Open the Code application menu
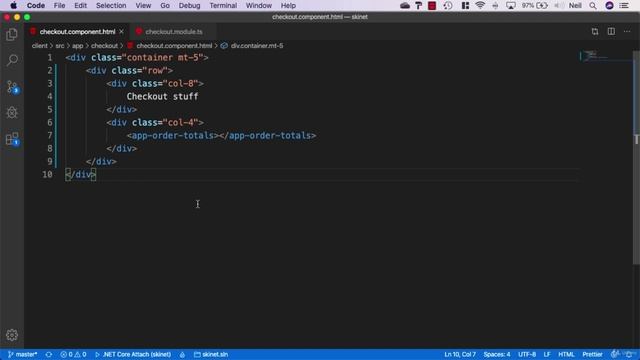The width and height of the screenshot is (640, 360). point(36,5)
